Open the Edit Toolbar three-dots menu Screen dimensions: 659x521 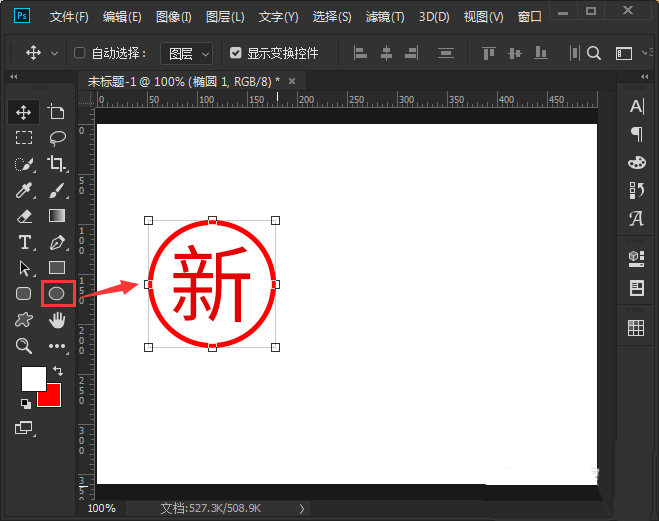57,346
